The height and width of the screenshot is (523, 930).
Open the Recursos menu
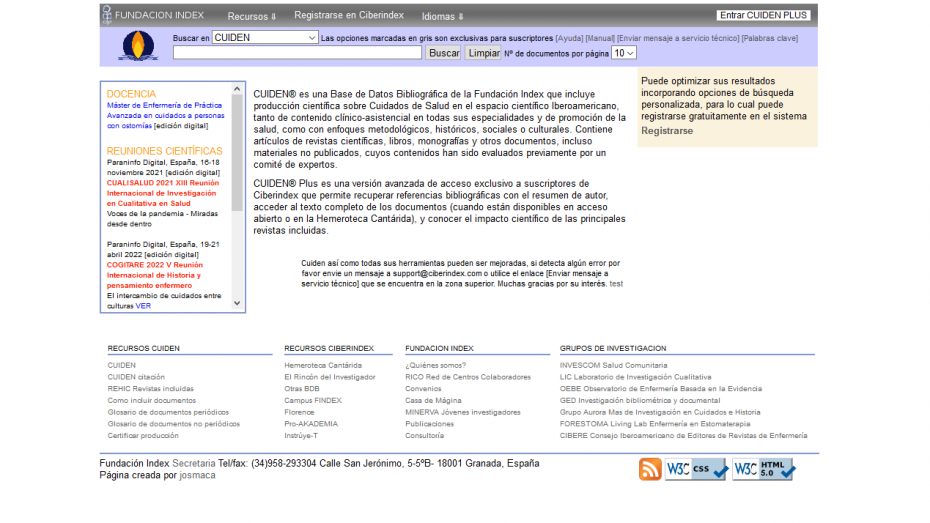251,16
